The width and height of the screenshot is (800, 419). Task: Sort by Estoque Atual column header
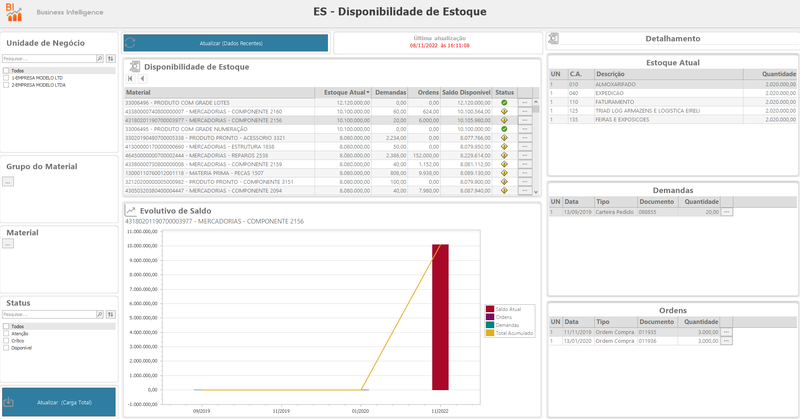pyautogui.click(x=343, y=92)
